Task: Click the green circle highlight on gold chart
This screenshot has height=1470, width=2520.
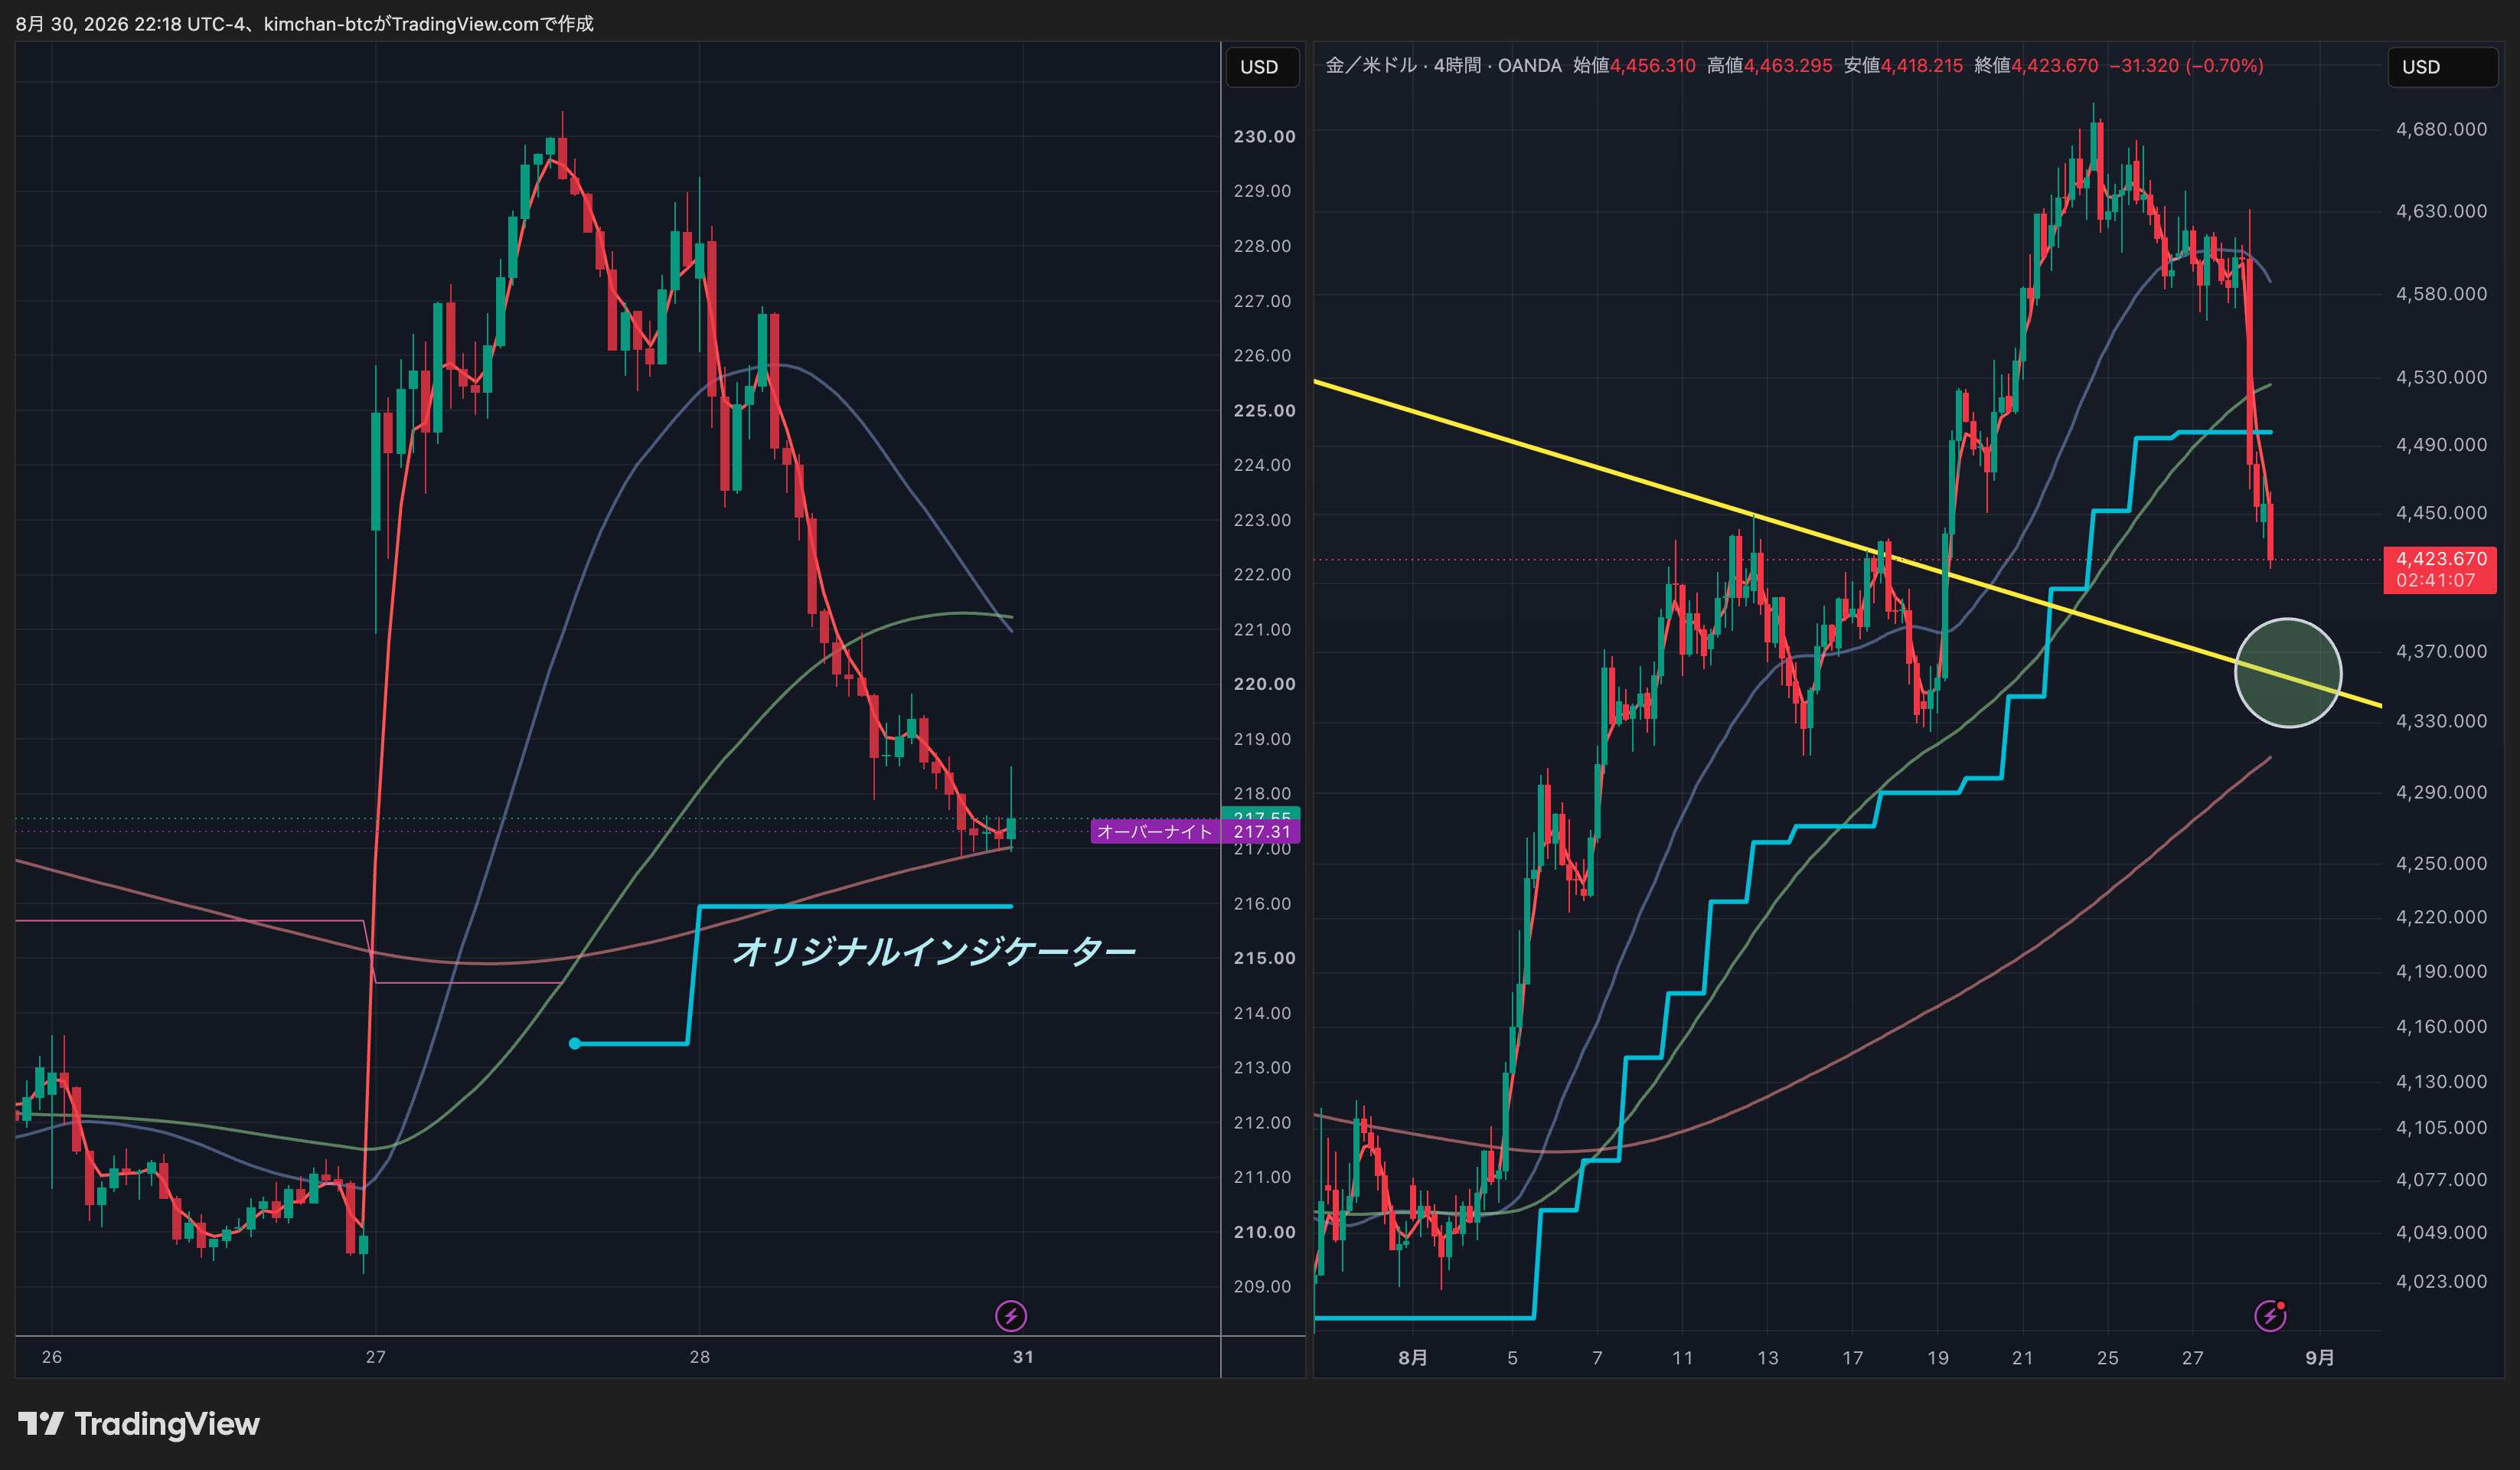Action: click(x=2288, y=673)
